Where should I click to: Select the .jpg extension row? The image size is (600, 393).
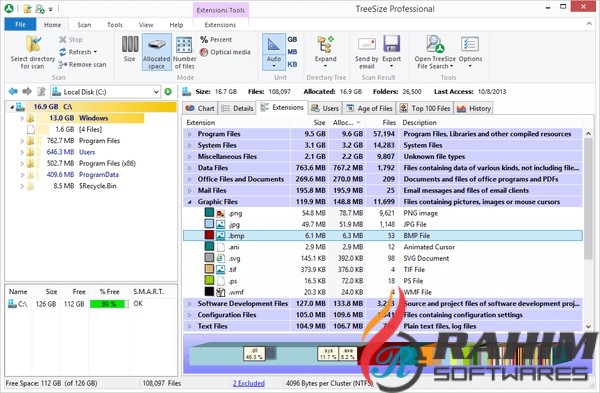pyautogui.click(x=383, y=224)
